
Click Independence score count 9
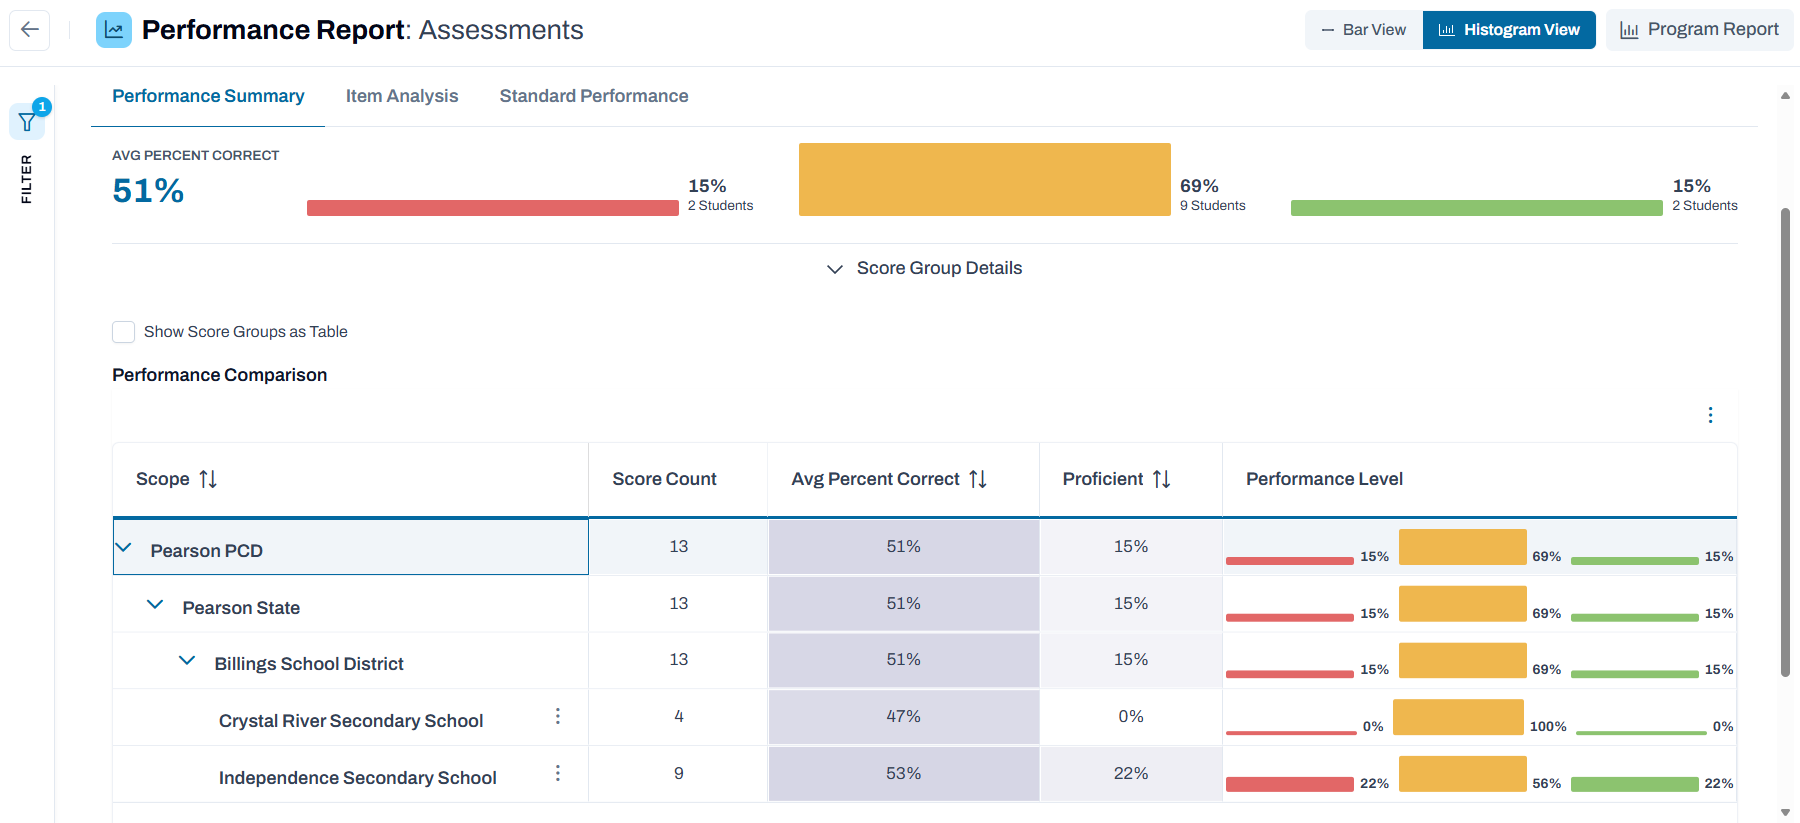tap(679, 774)
